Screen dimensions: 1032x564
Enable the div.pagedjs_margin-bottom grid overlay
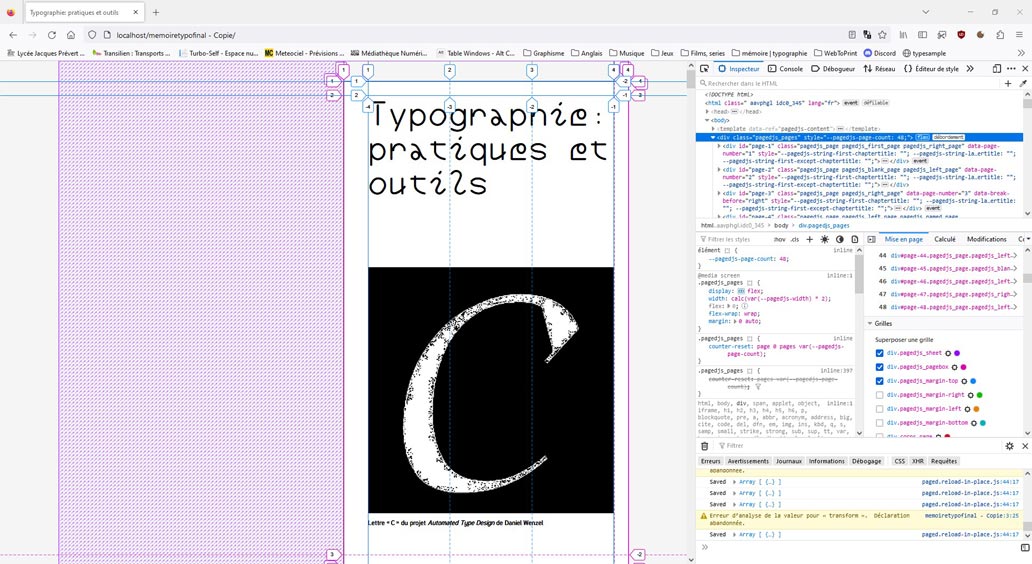[879, 423]
